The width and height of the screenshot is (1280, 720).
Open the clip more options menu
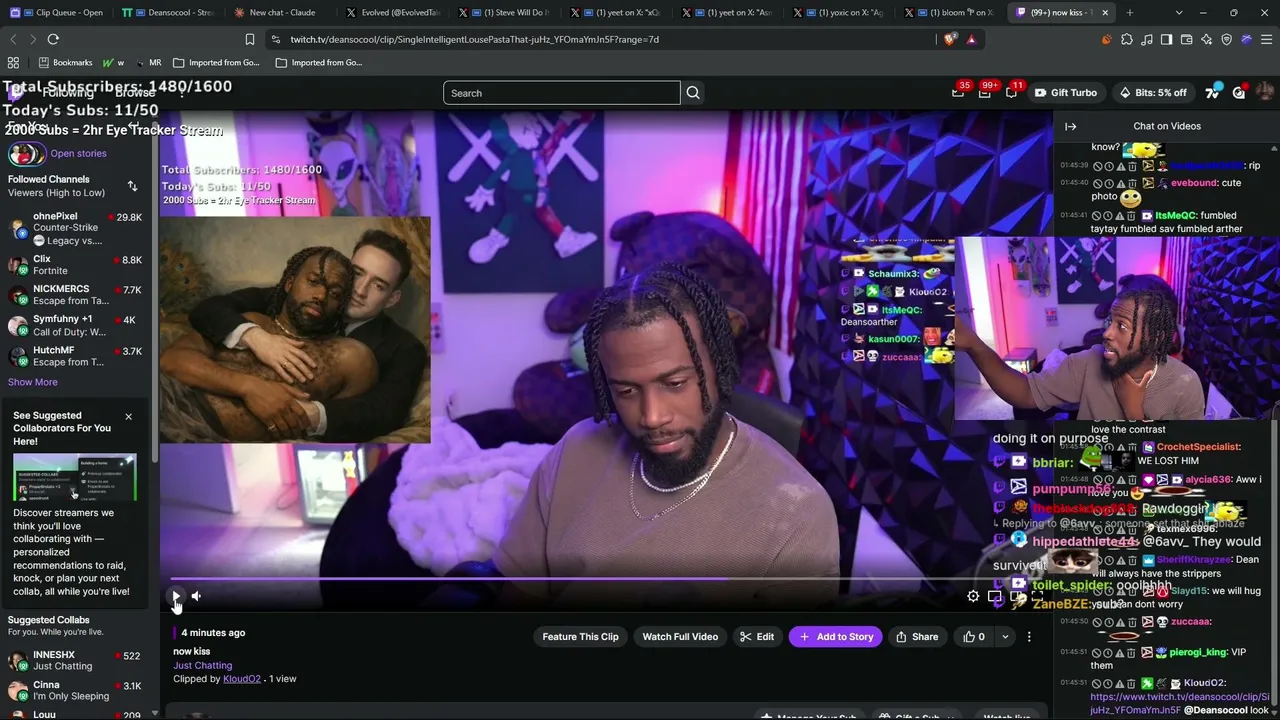click(x=1029, y=637)
